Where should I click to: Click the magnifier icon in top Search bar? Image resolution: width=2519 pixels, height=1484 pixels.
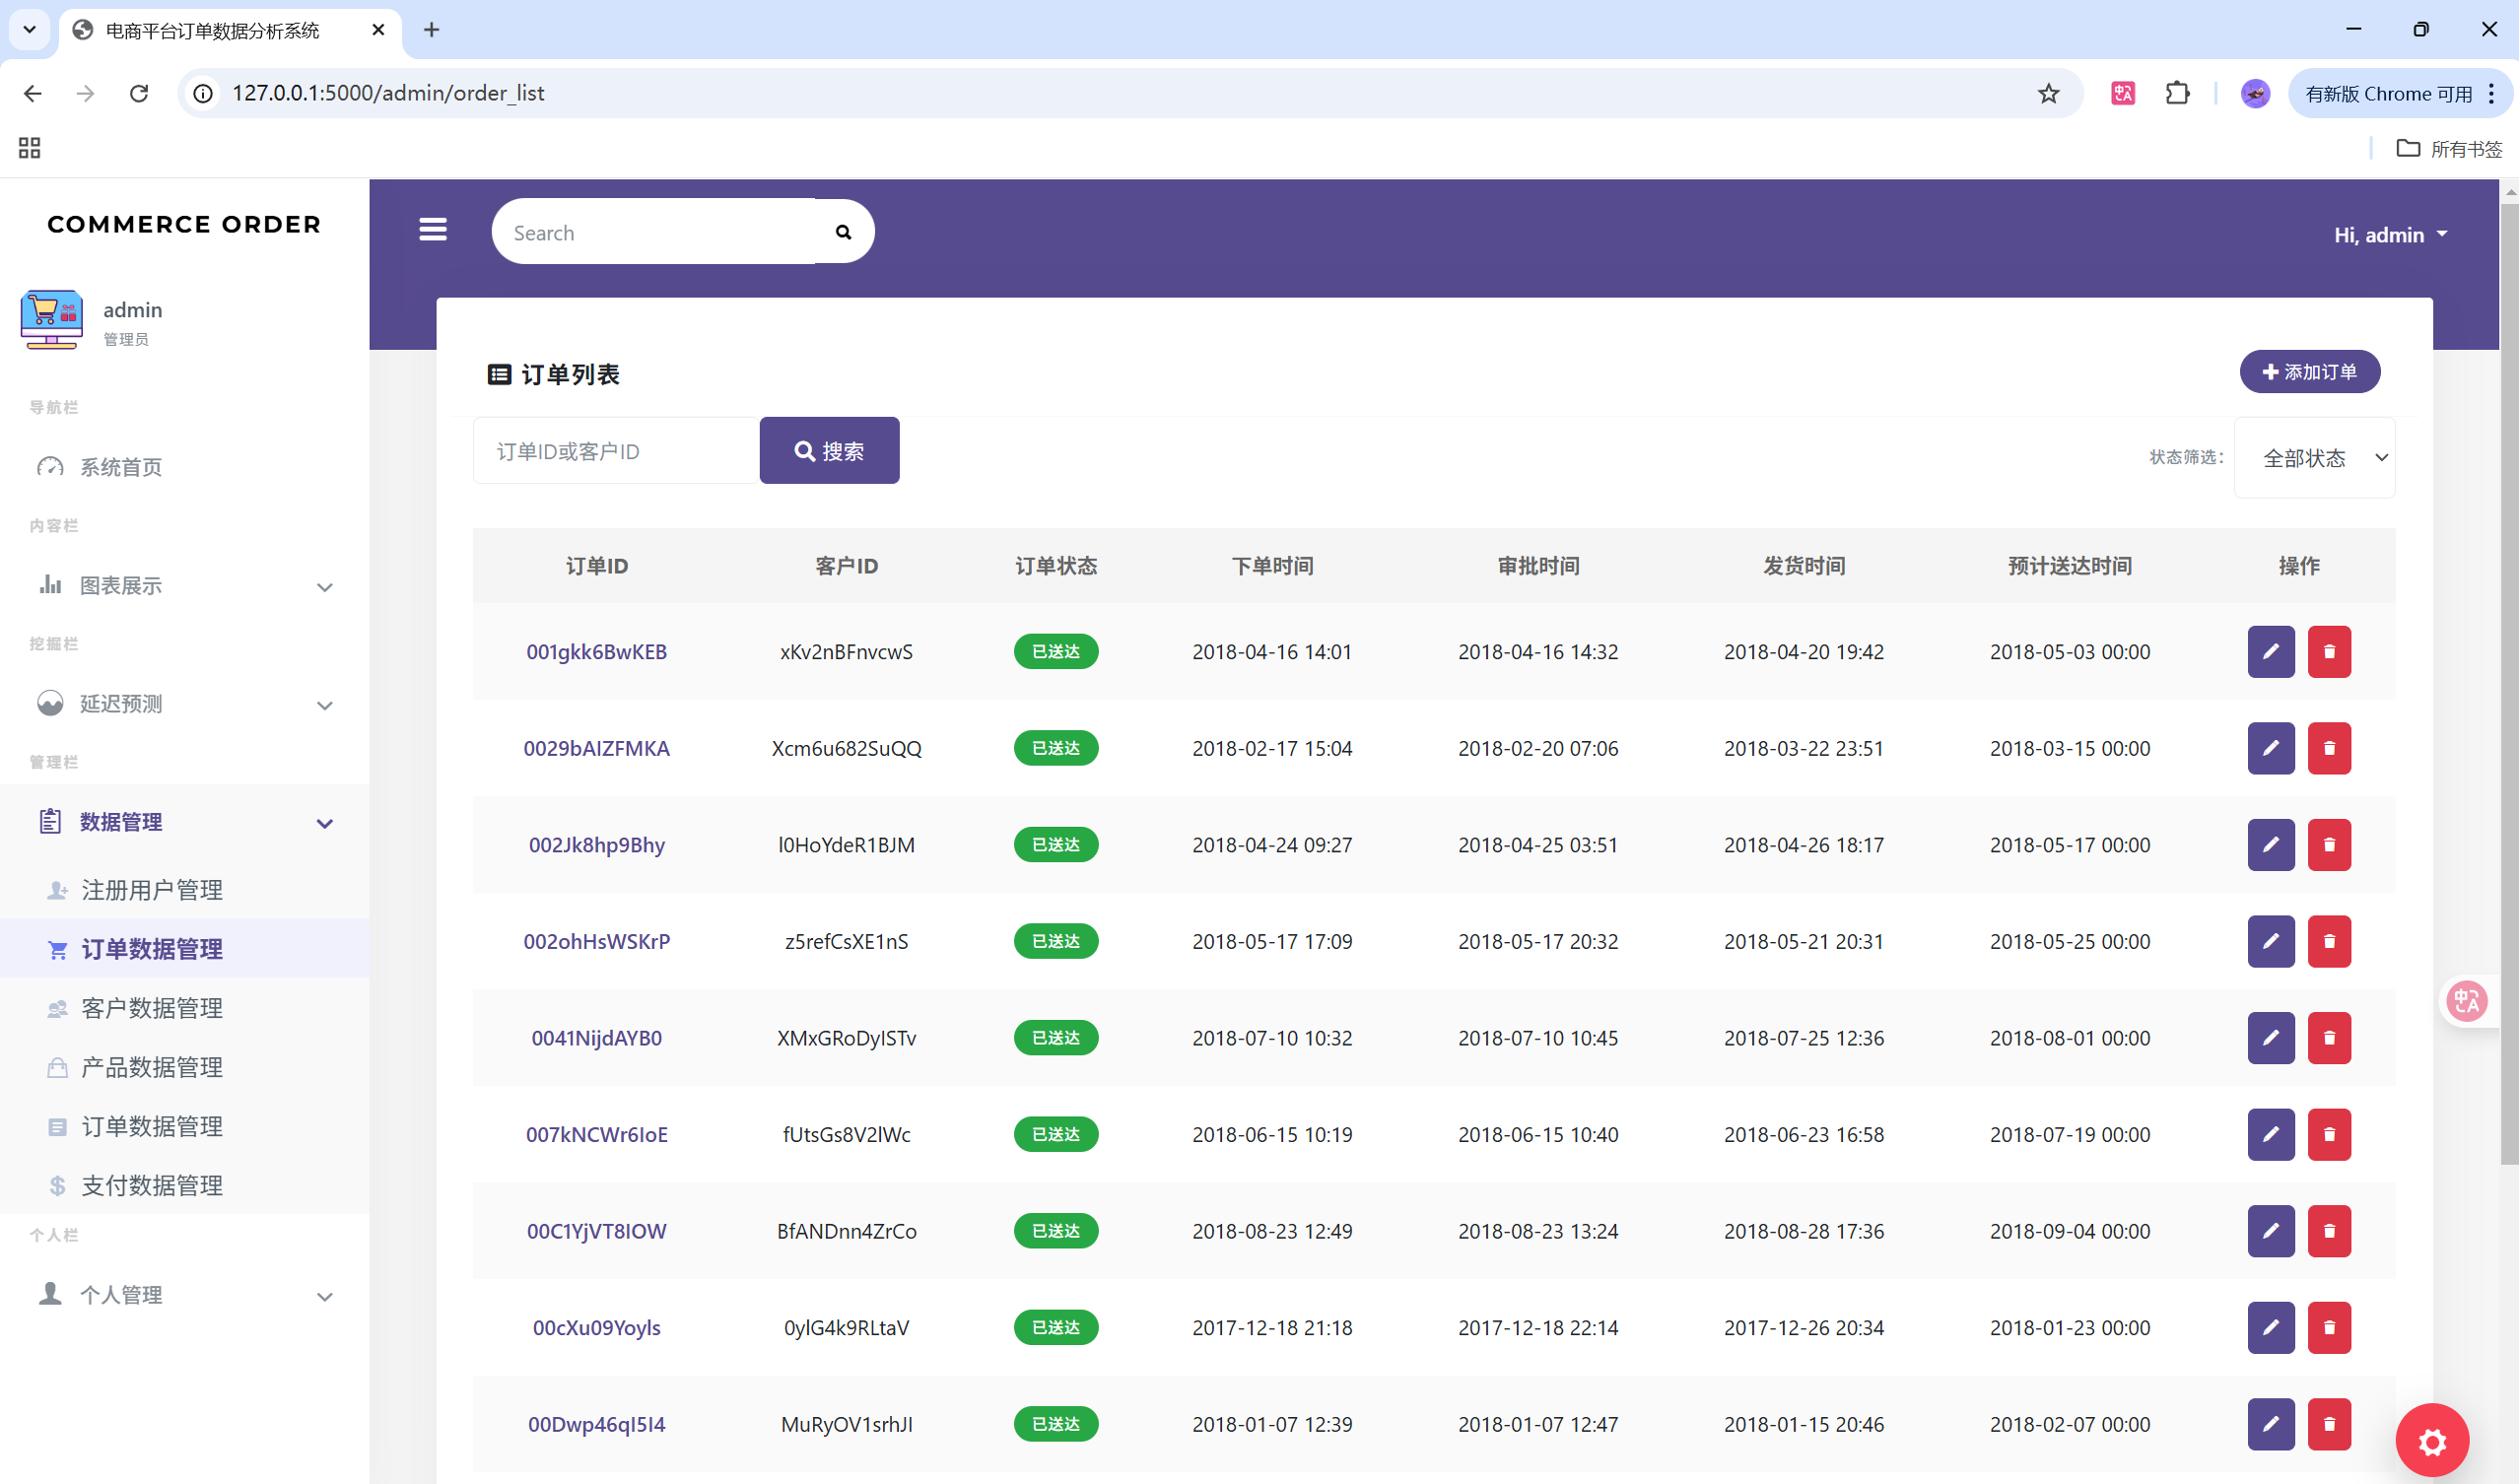click(843, 232)
